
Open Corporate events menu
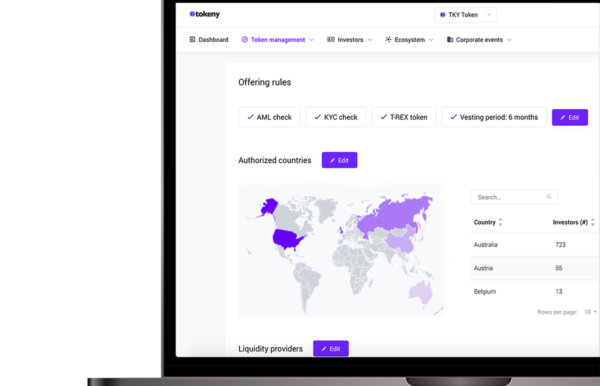[x=479, y=40]
